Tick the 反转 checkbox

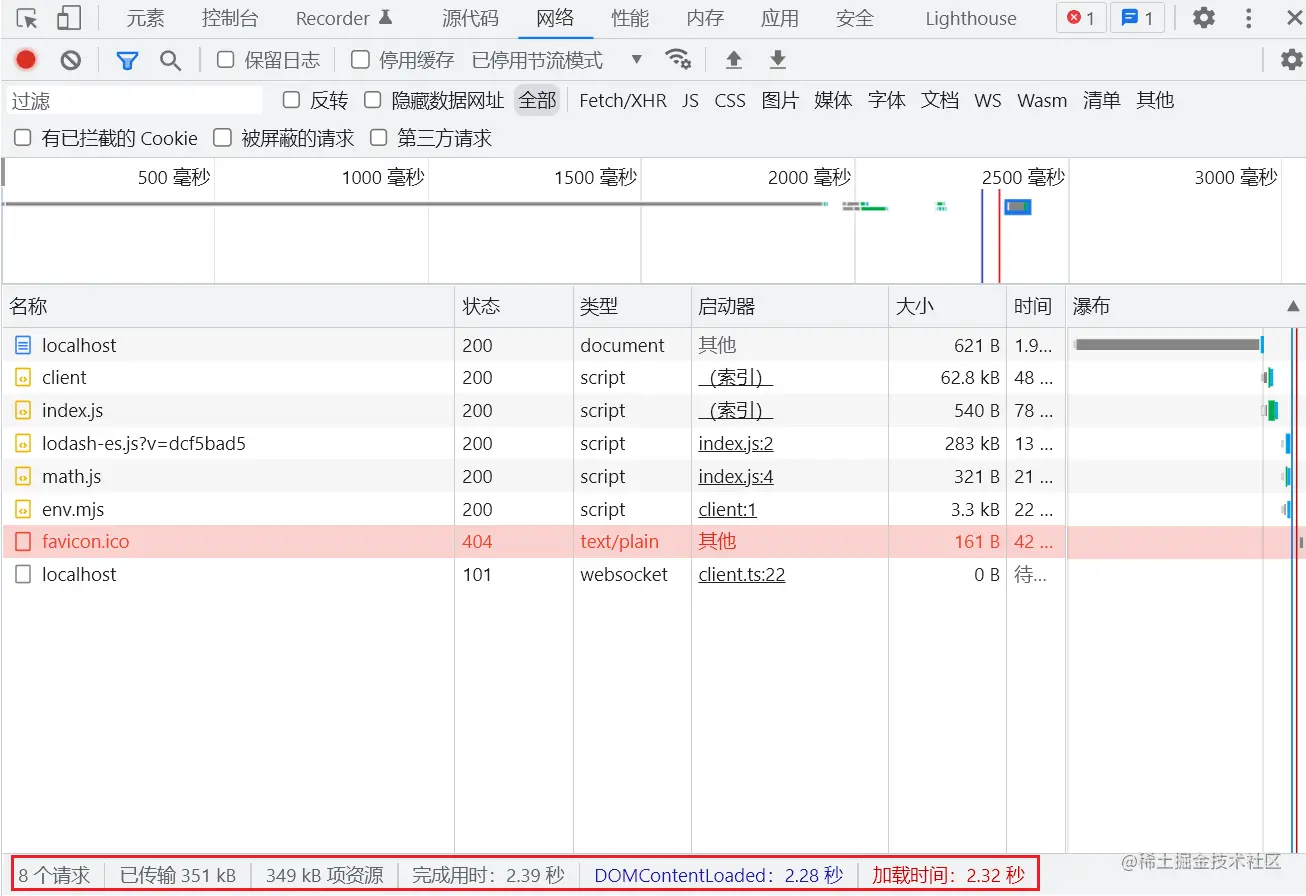coord(291,100)
